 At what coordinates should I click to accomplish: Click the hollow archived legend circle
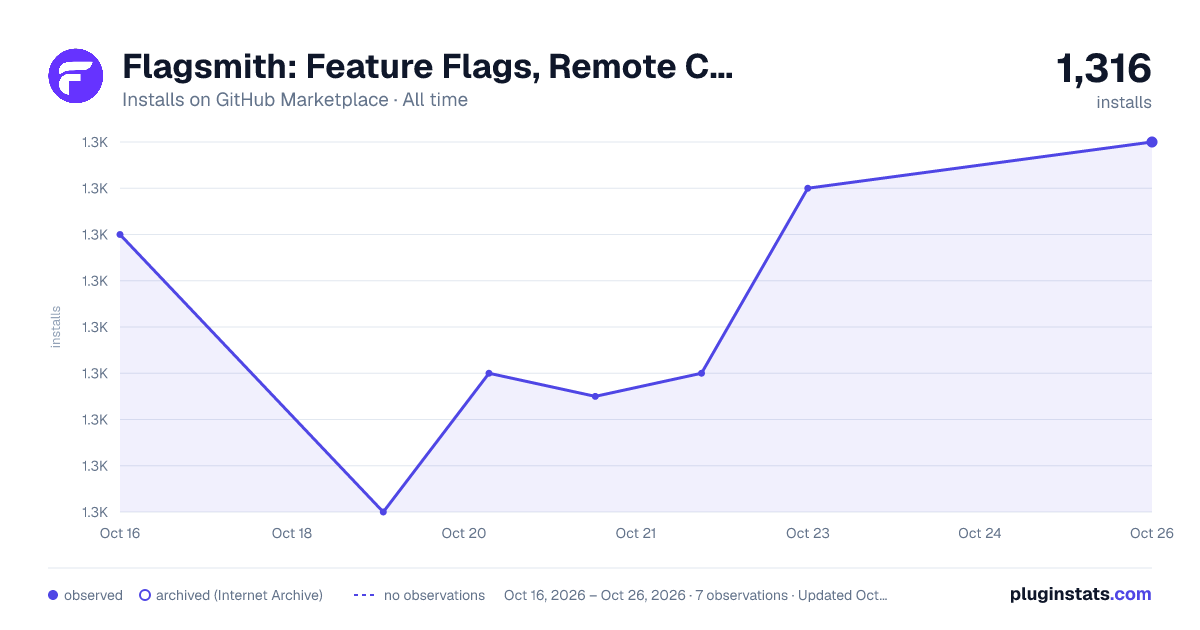(x=145, y=595)
